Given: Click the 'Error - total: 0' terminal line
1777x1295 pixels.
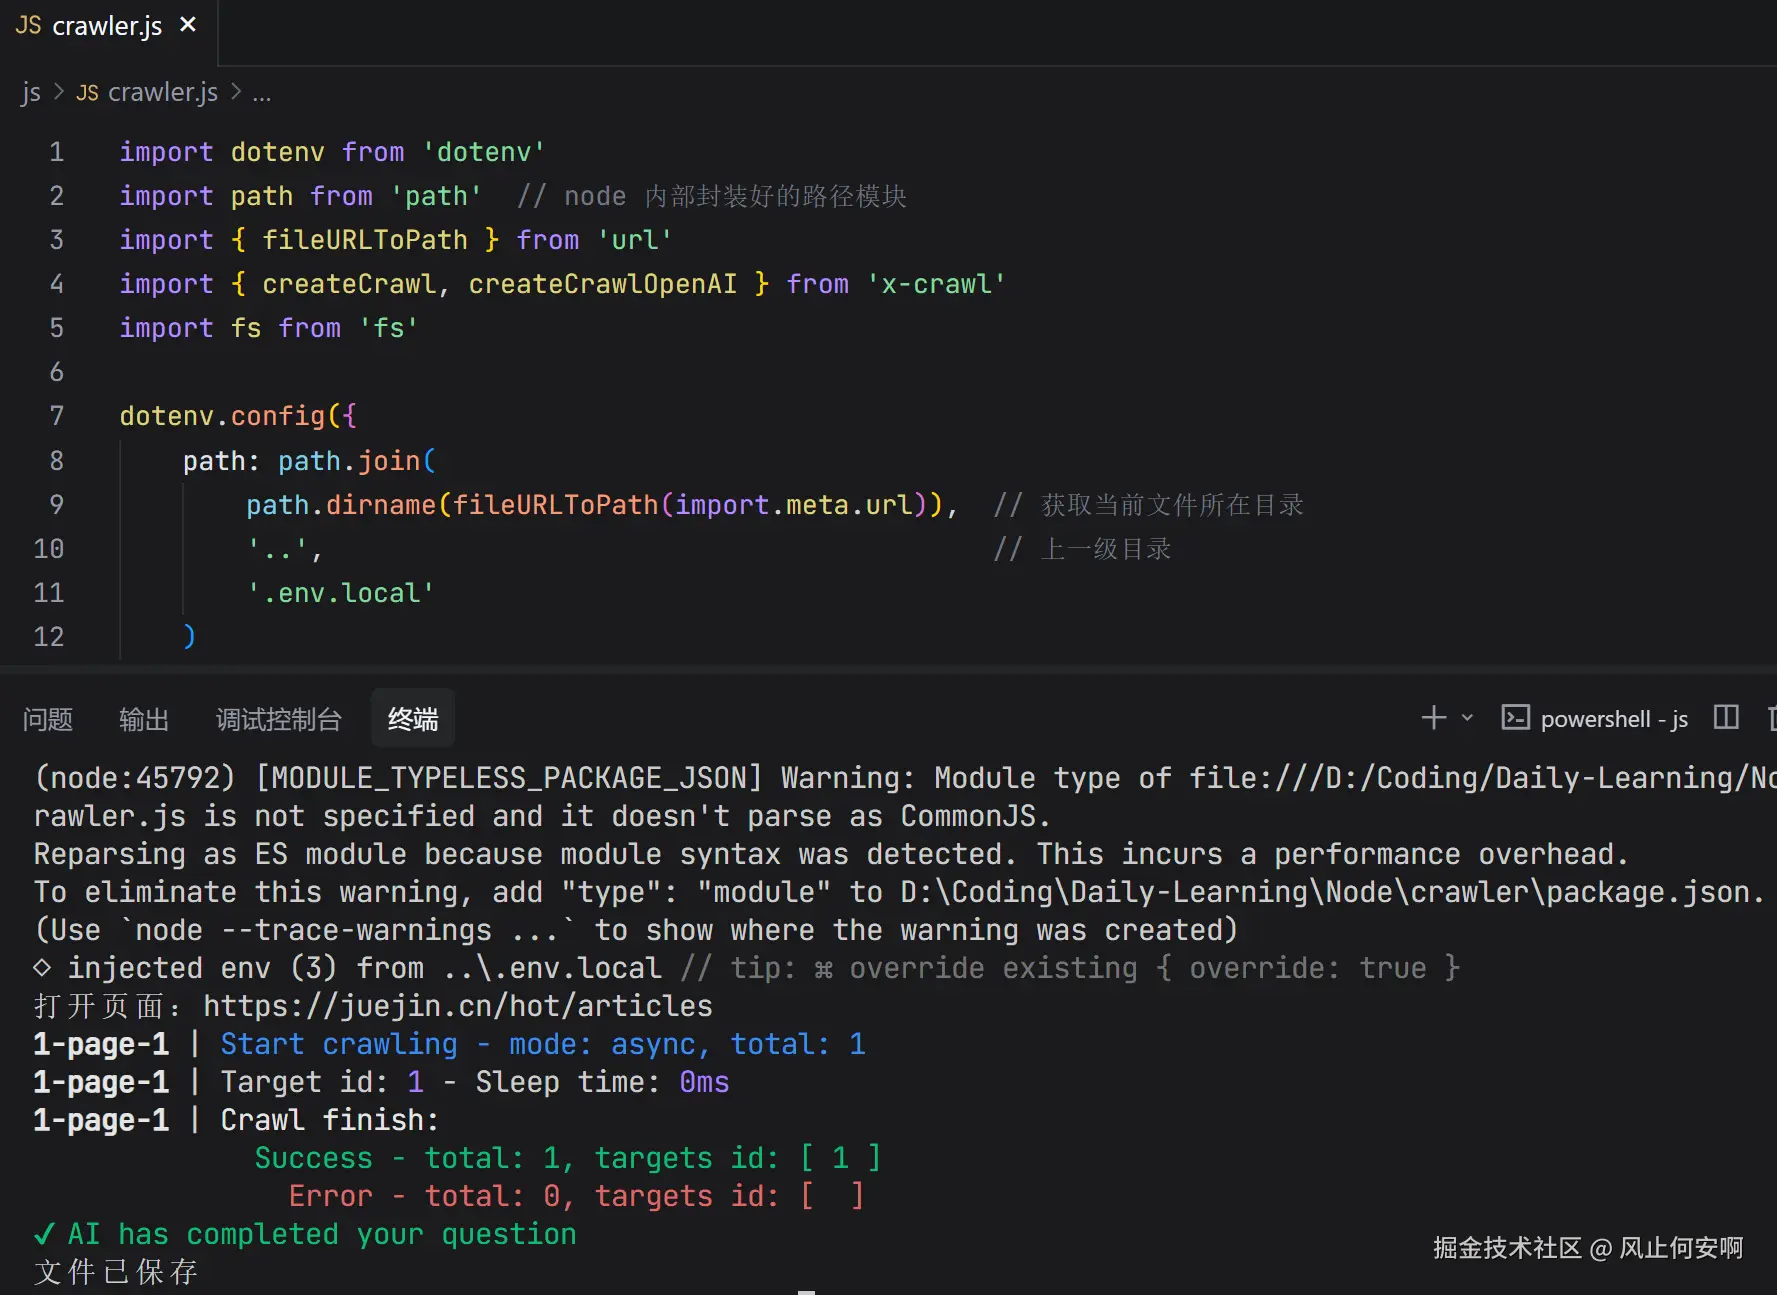Looking at the screenshot, I should (x=576, y=1196).
